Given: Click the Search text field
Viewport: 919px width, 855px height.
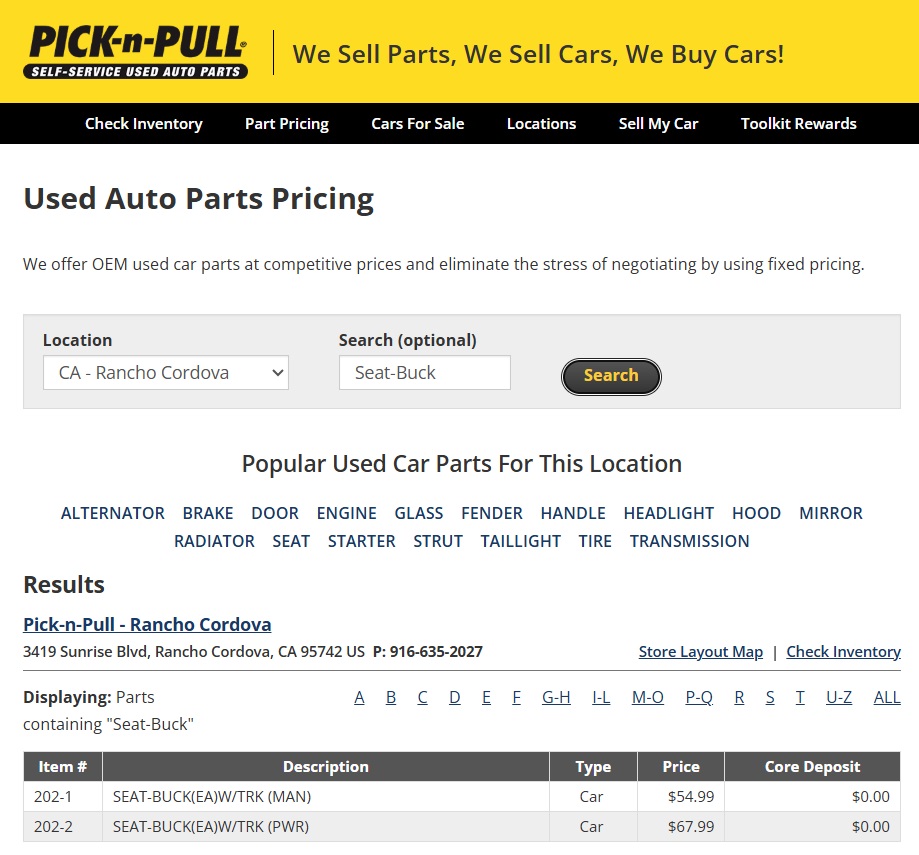Looking at the screenshot, I should 424,373.
